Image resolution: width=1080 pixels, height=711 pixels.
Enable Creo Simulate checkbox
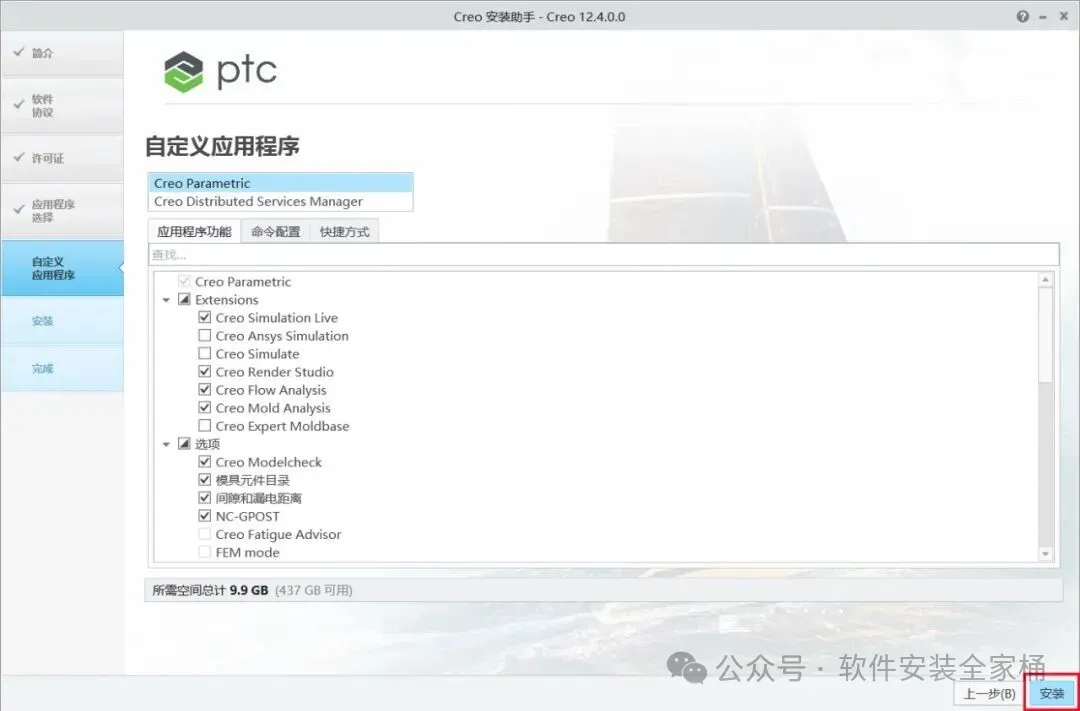[205, 353]
